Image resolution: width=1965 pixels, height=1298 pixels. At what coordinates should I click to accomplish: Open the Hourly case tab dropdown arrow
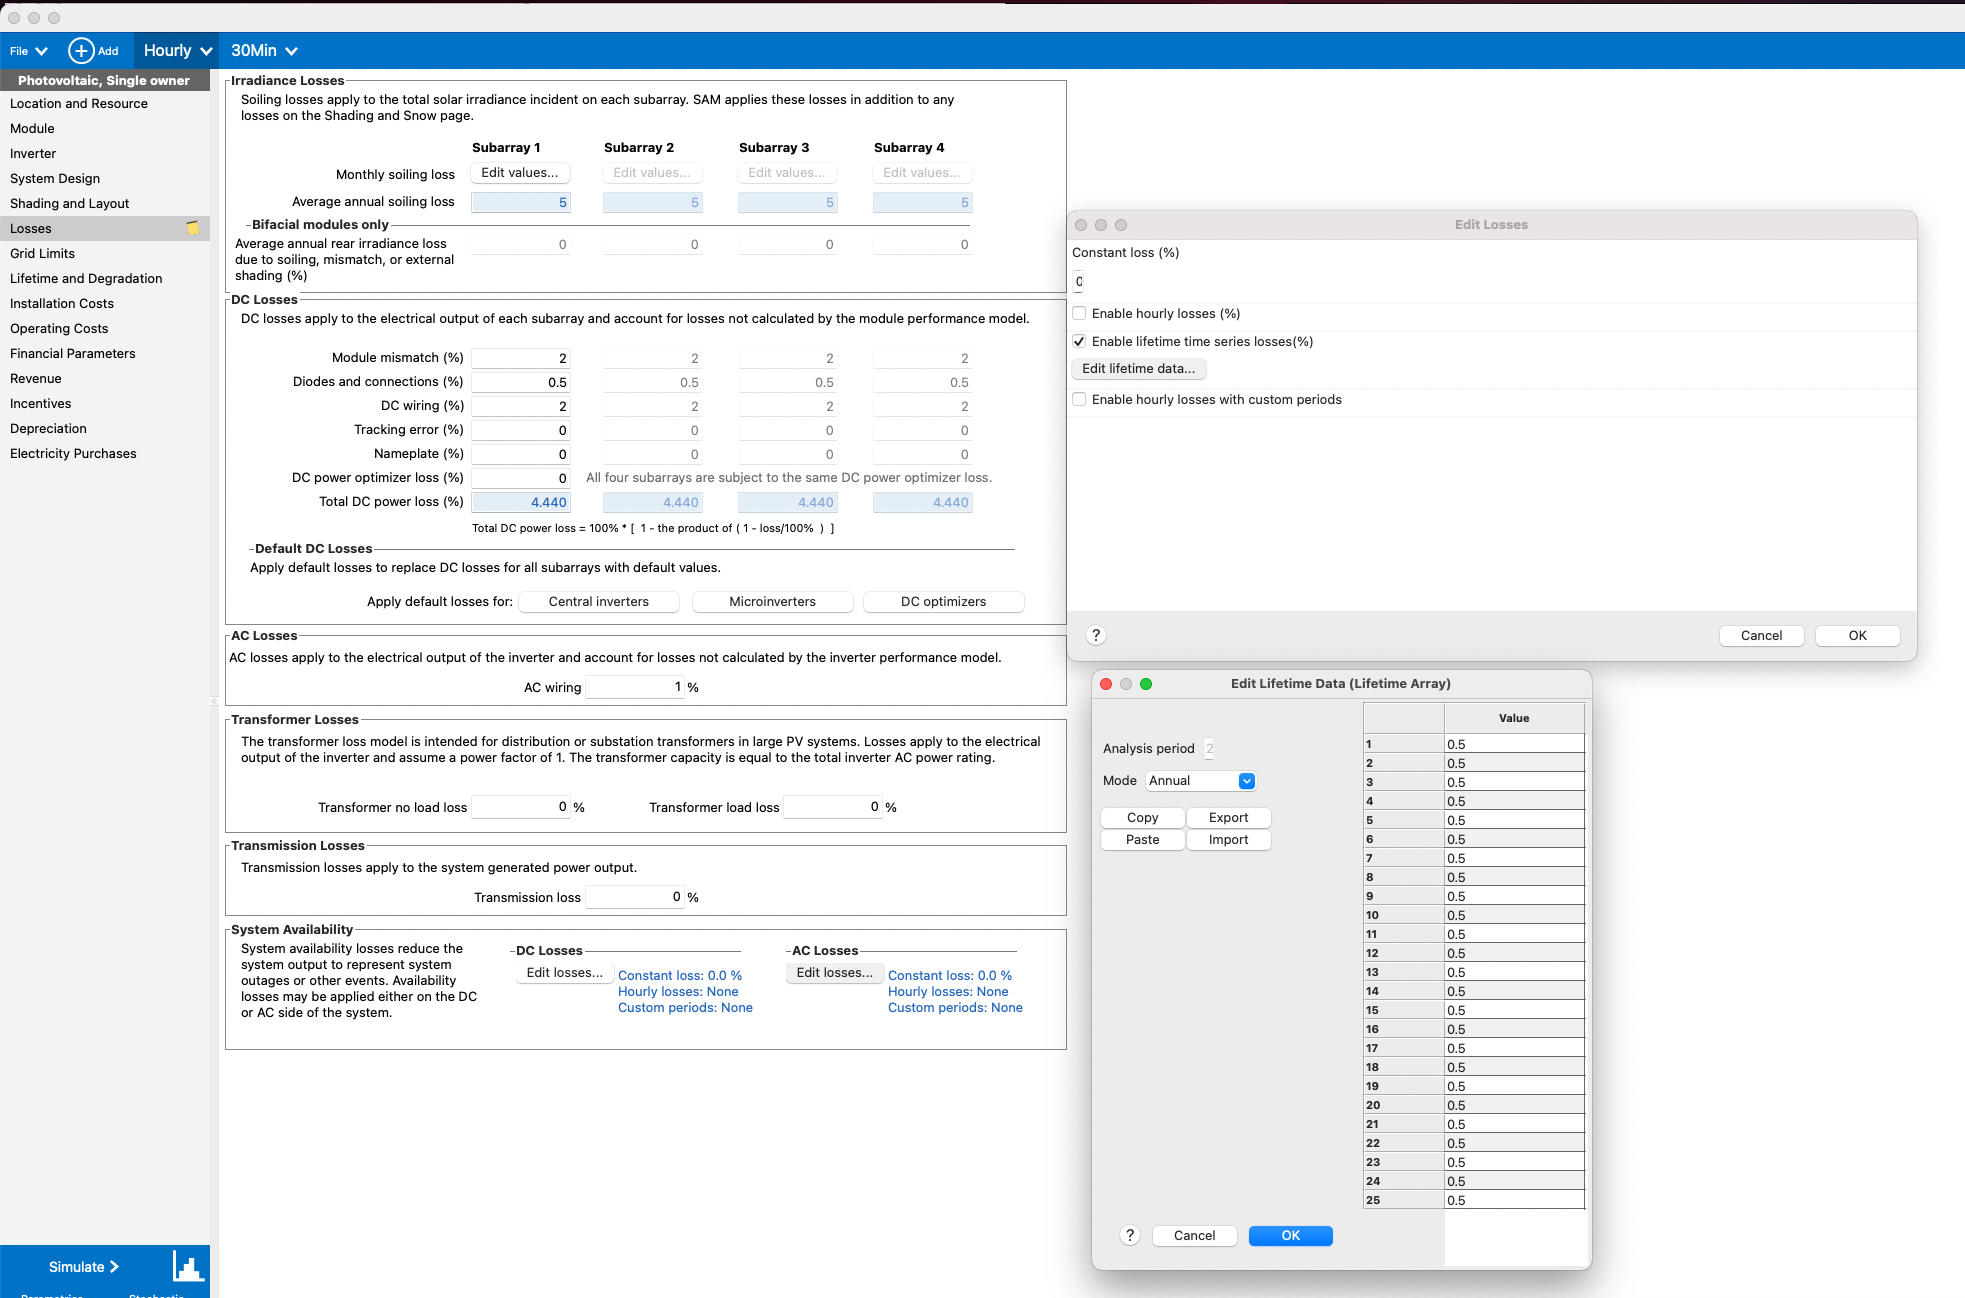coord(207,51)
